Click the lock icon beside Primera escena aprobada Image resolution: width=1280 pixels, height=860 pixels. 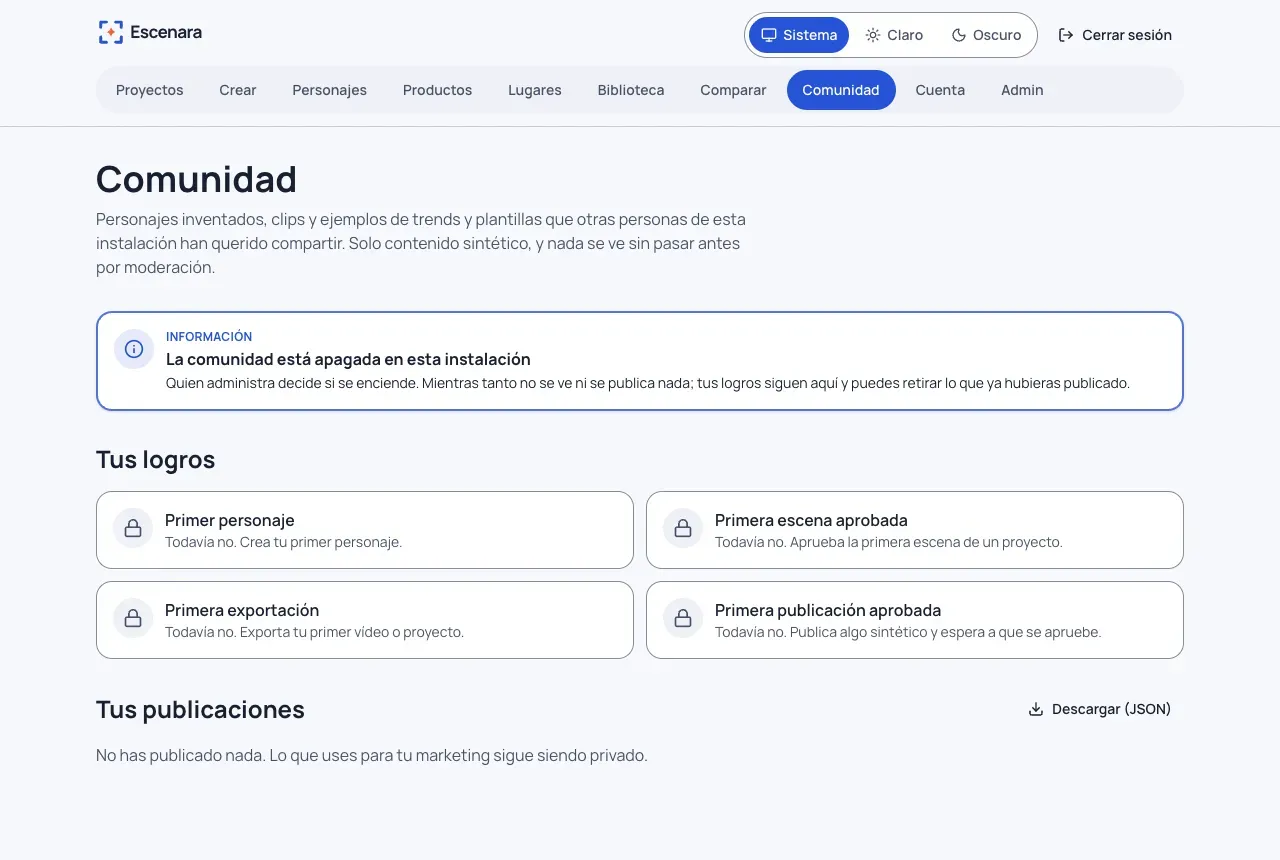683,528
